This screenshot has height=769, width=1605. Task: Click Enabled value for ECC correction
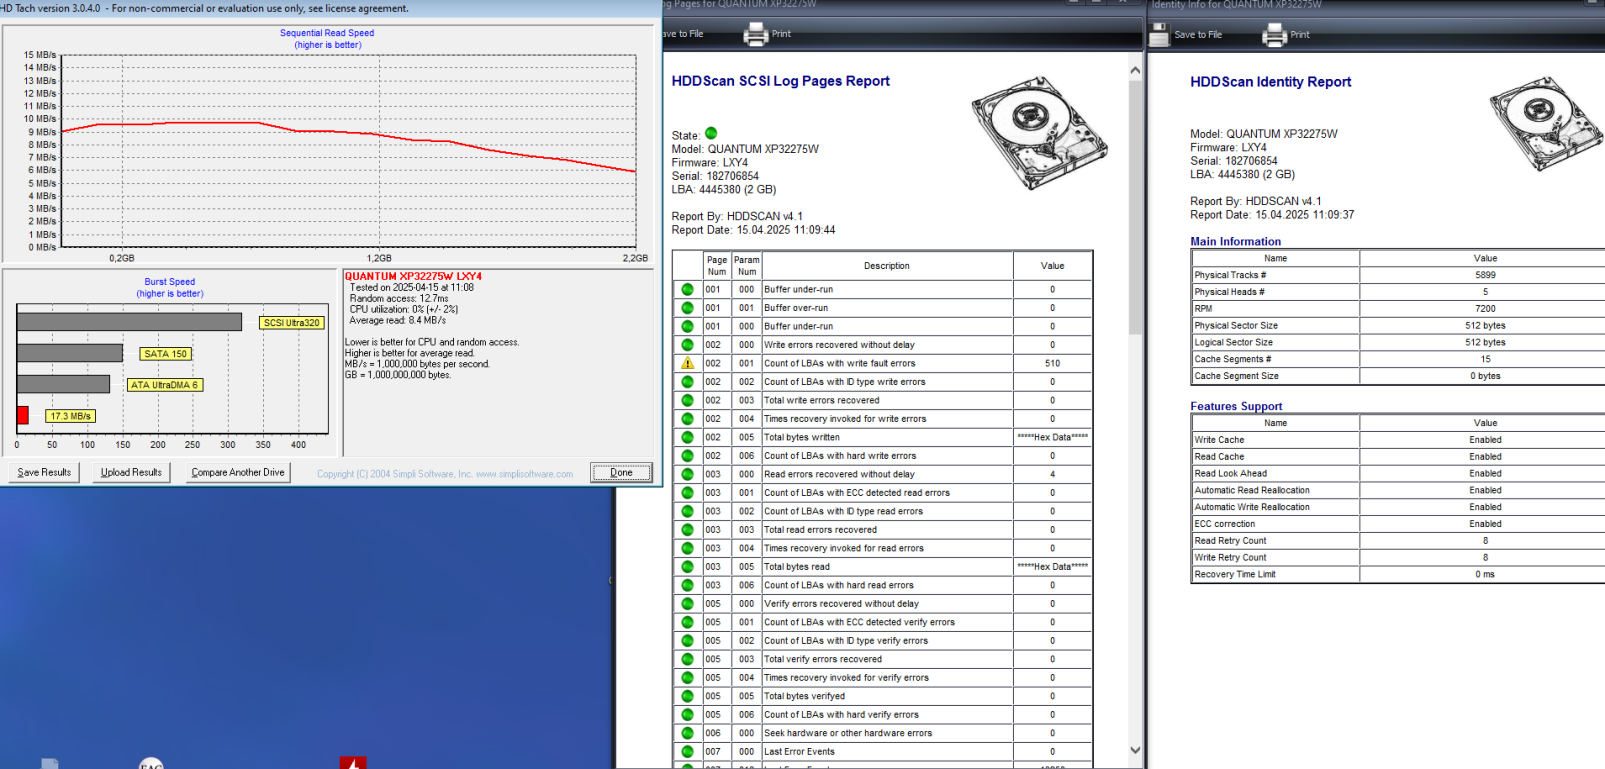[x=1485, y=524]
